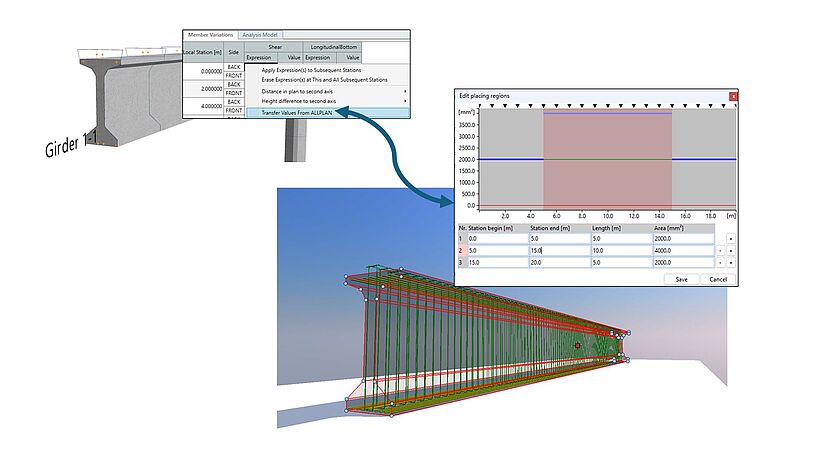Select Erase Expression(s) at This and All Subsequent Stations
The width and height of the screenshot is (830, 466).
(324, 79)
